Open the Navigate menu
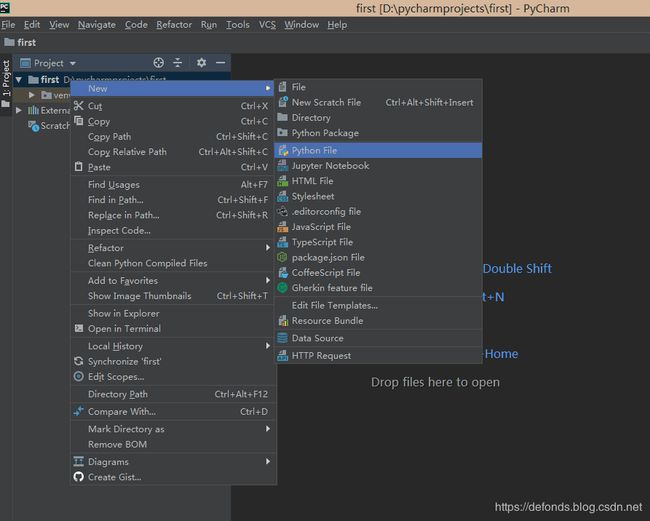This screenshot has width=650, height=521. [97, 25]
